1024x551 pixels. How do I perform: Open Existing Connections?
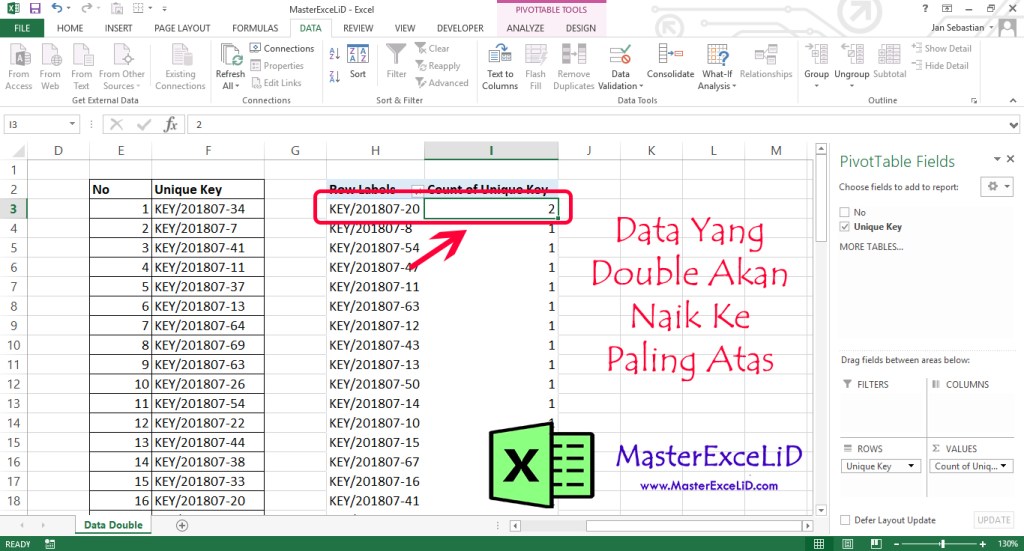180,67
